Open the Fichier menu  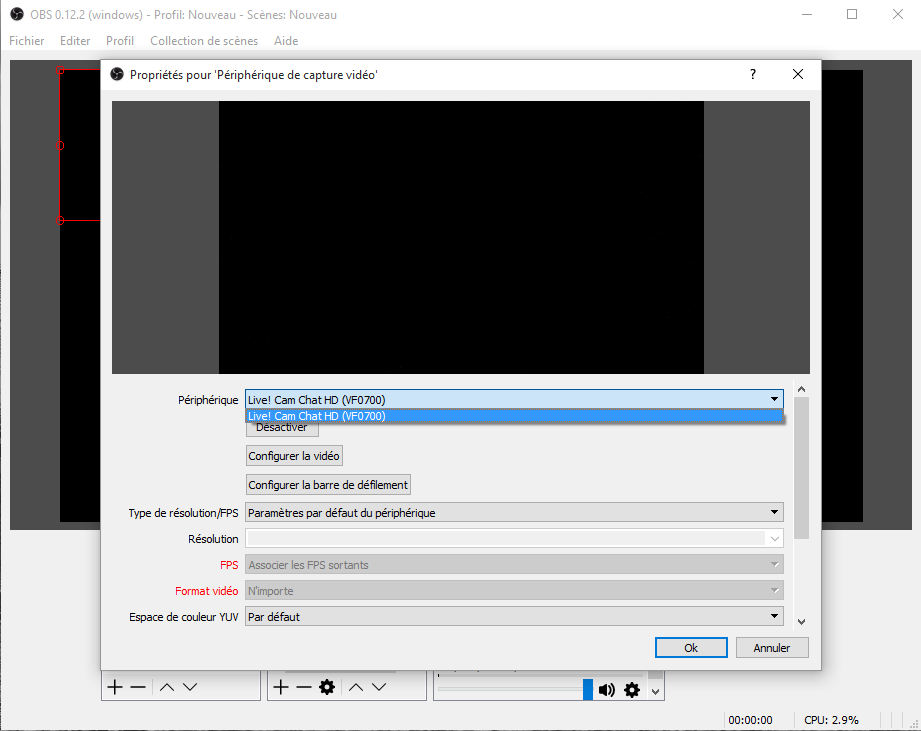pyautogui.click(x=27, y=41)
